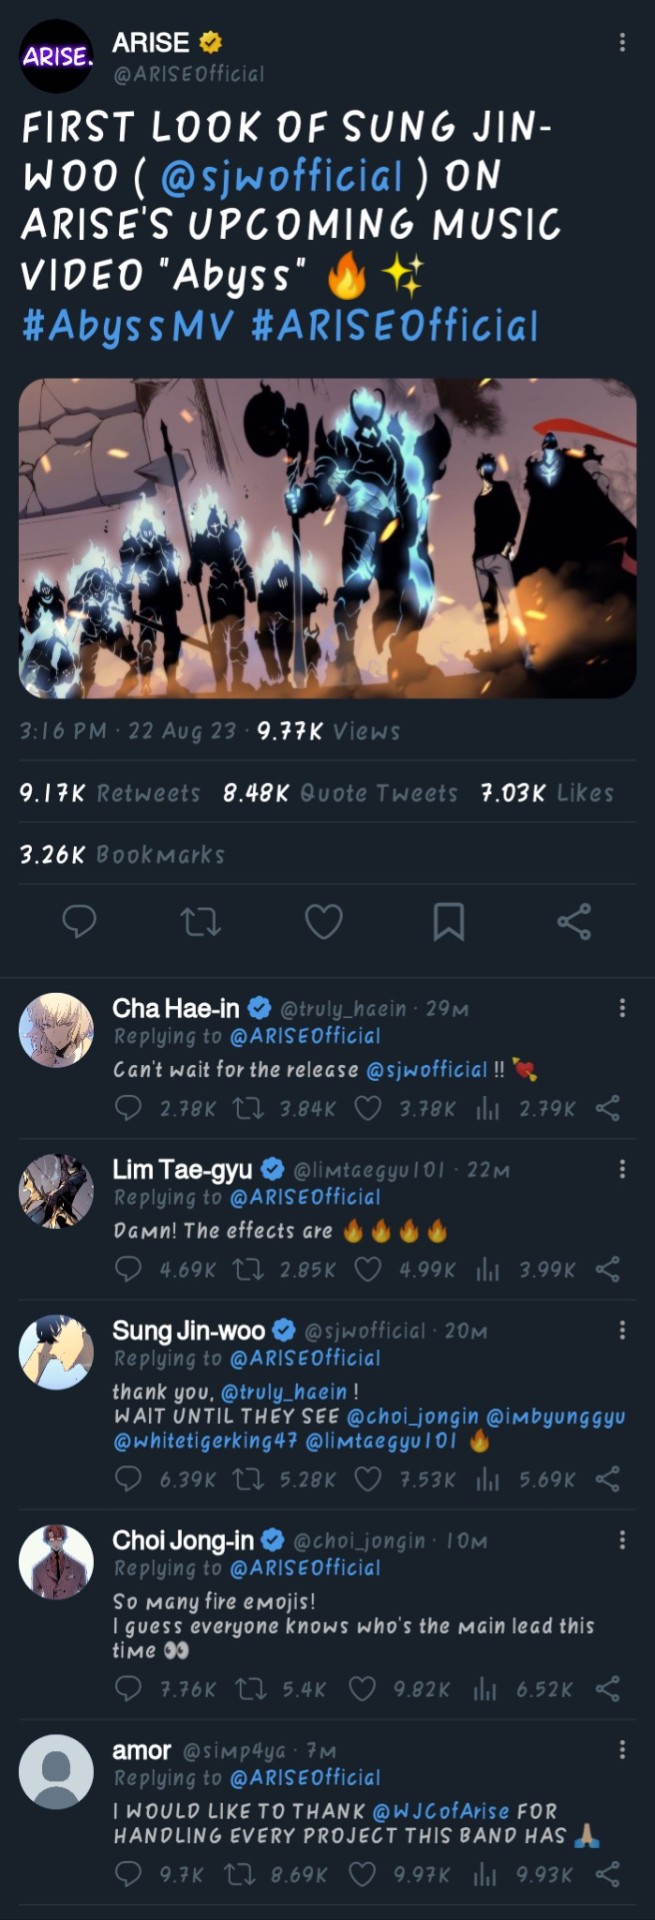
Task: View the 9.17K Retweets list
Action: click(x=110, y=793)
